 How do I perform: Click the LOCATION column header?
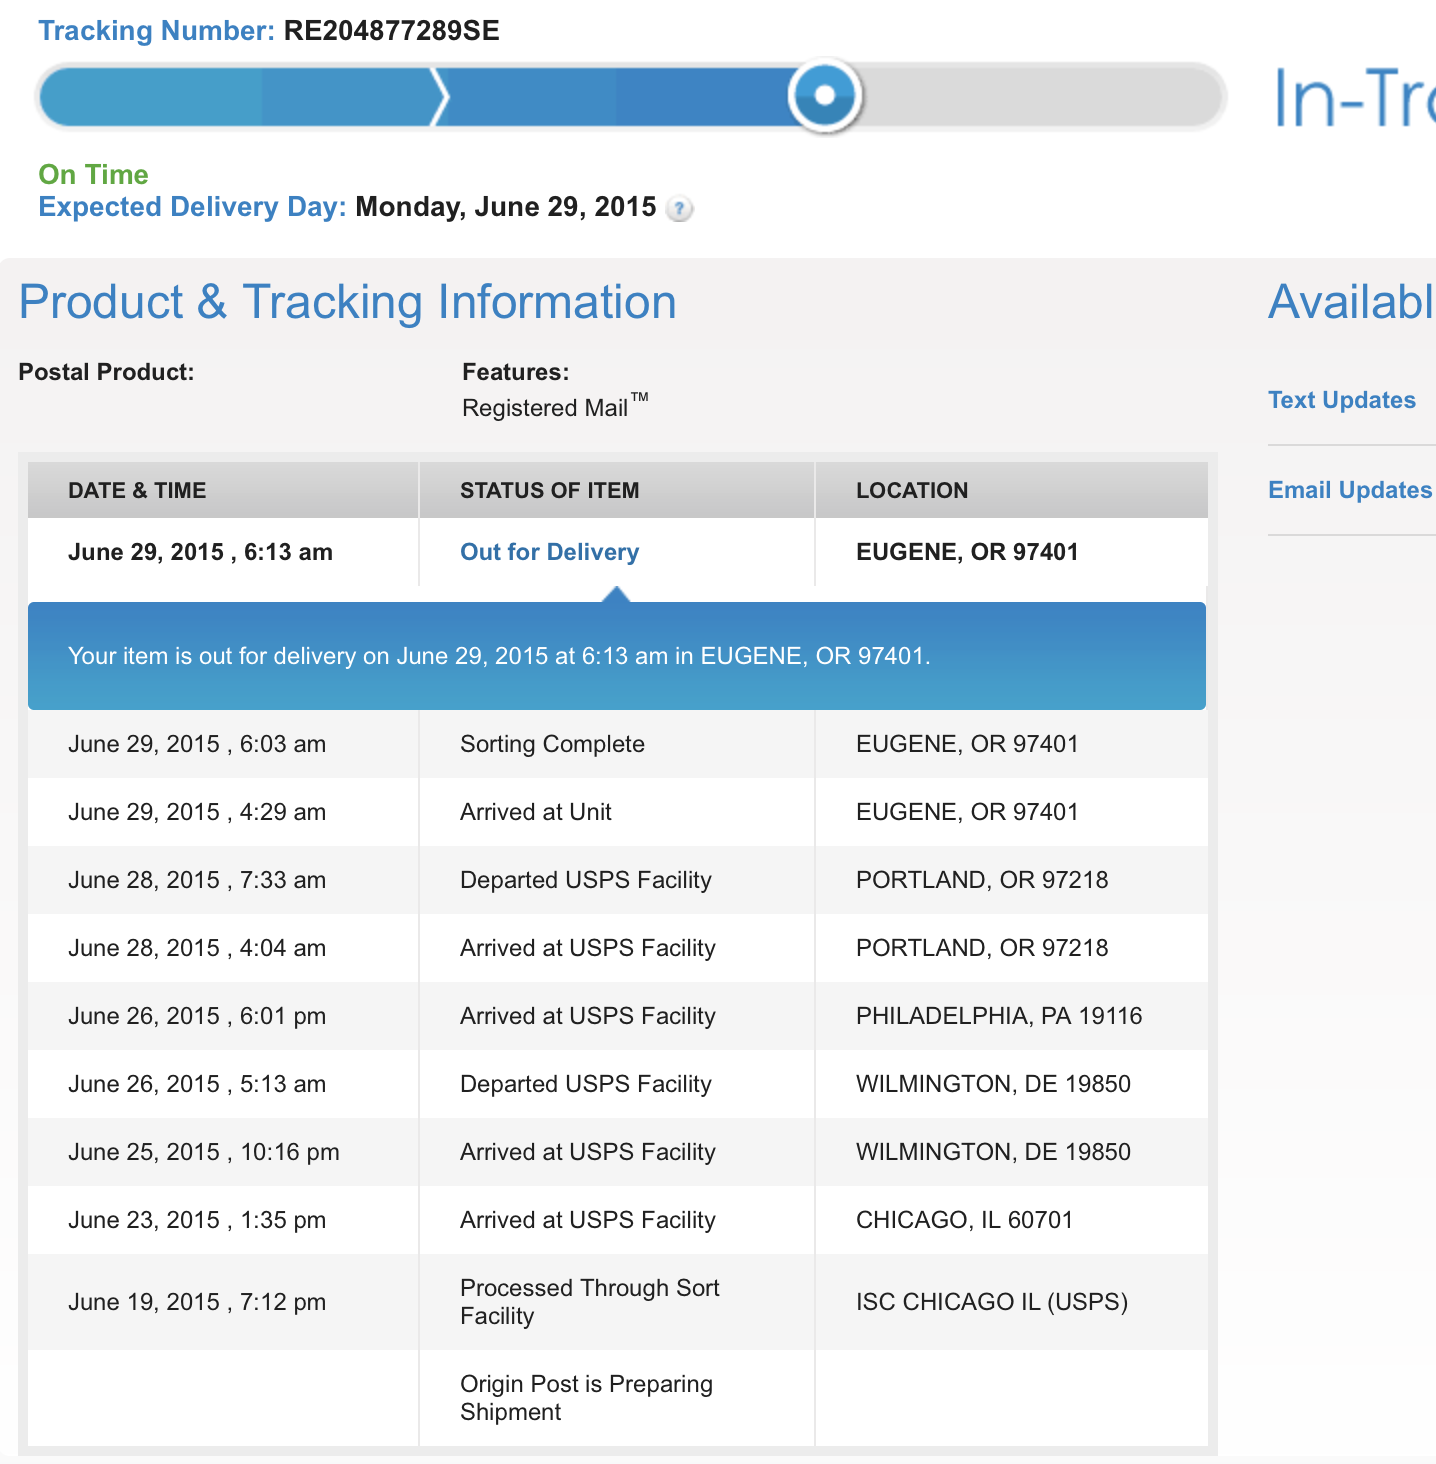(x=911, y=490)
